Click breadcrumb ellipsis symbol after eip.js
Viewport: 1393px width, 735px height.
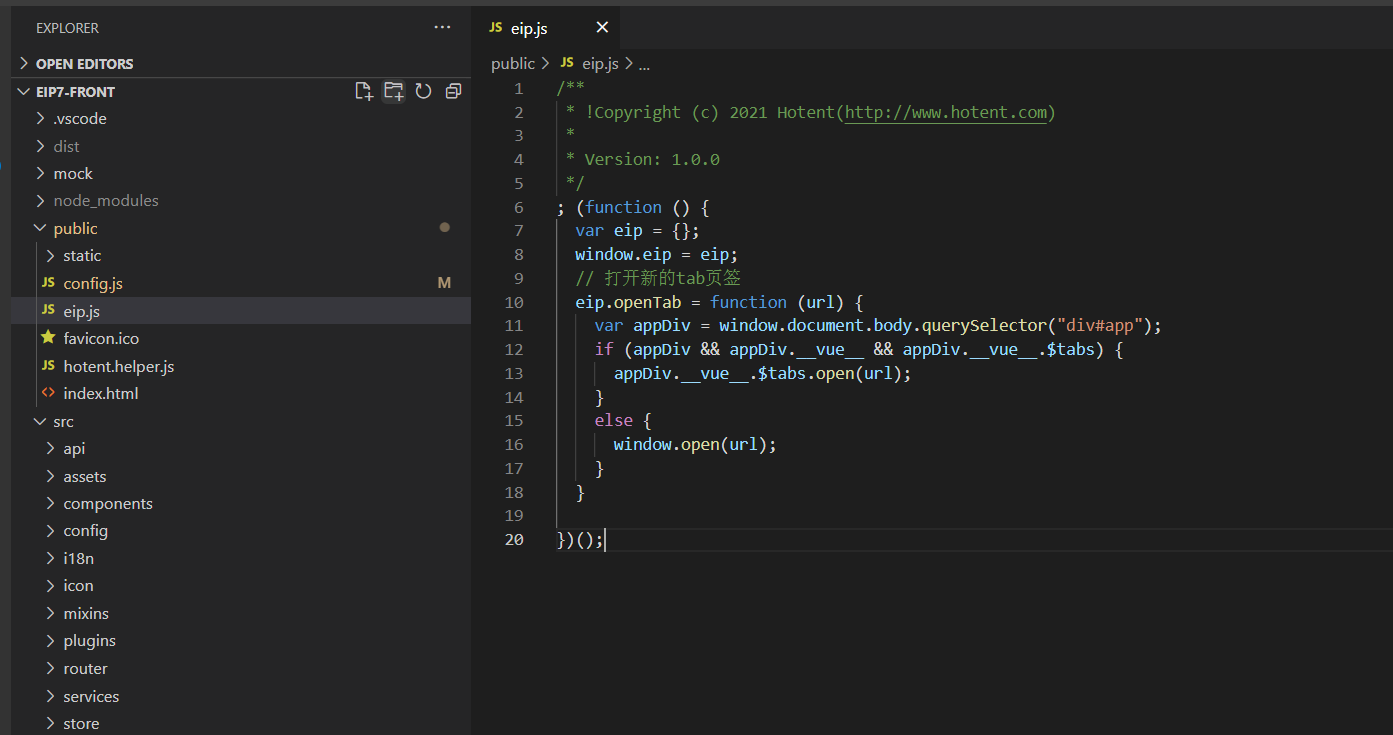coord(644,63)
